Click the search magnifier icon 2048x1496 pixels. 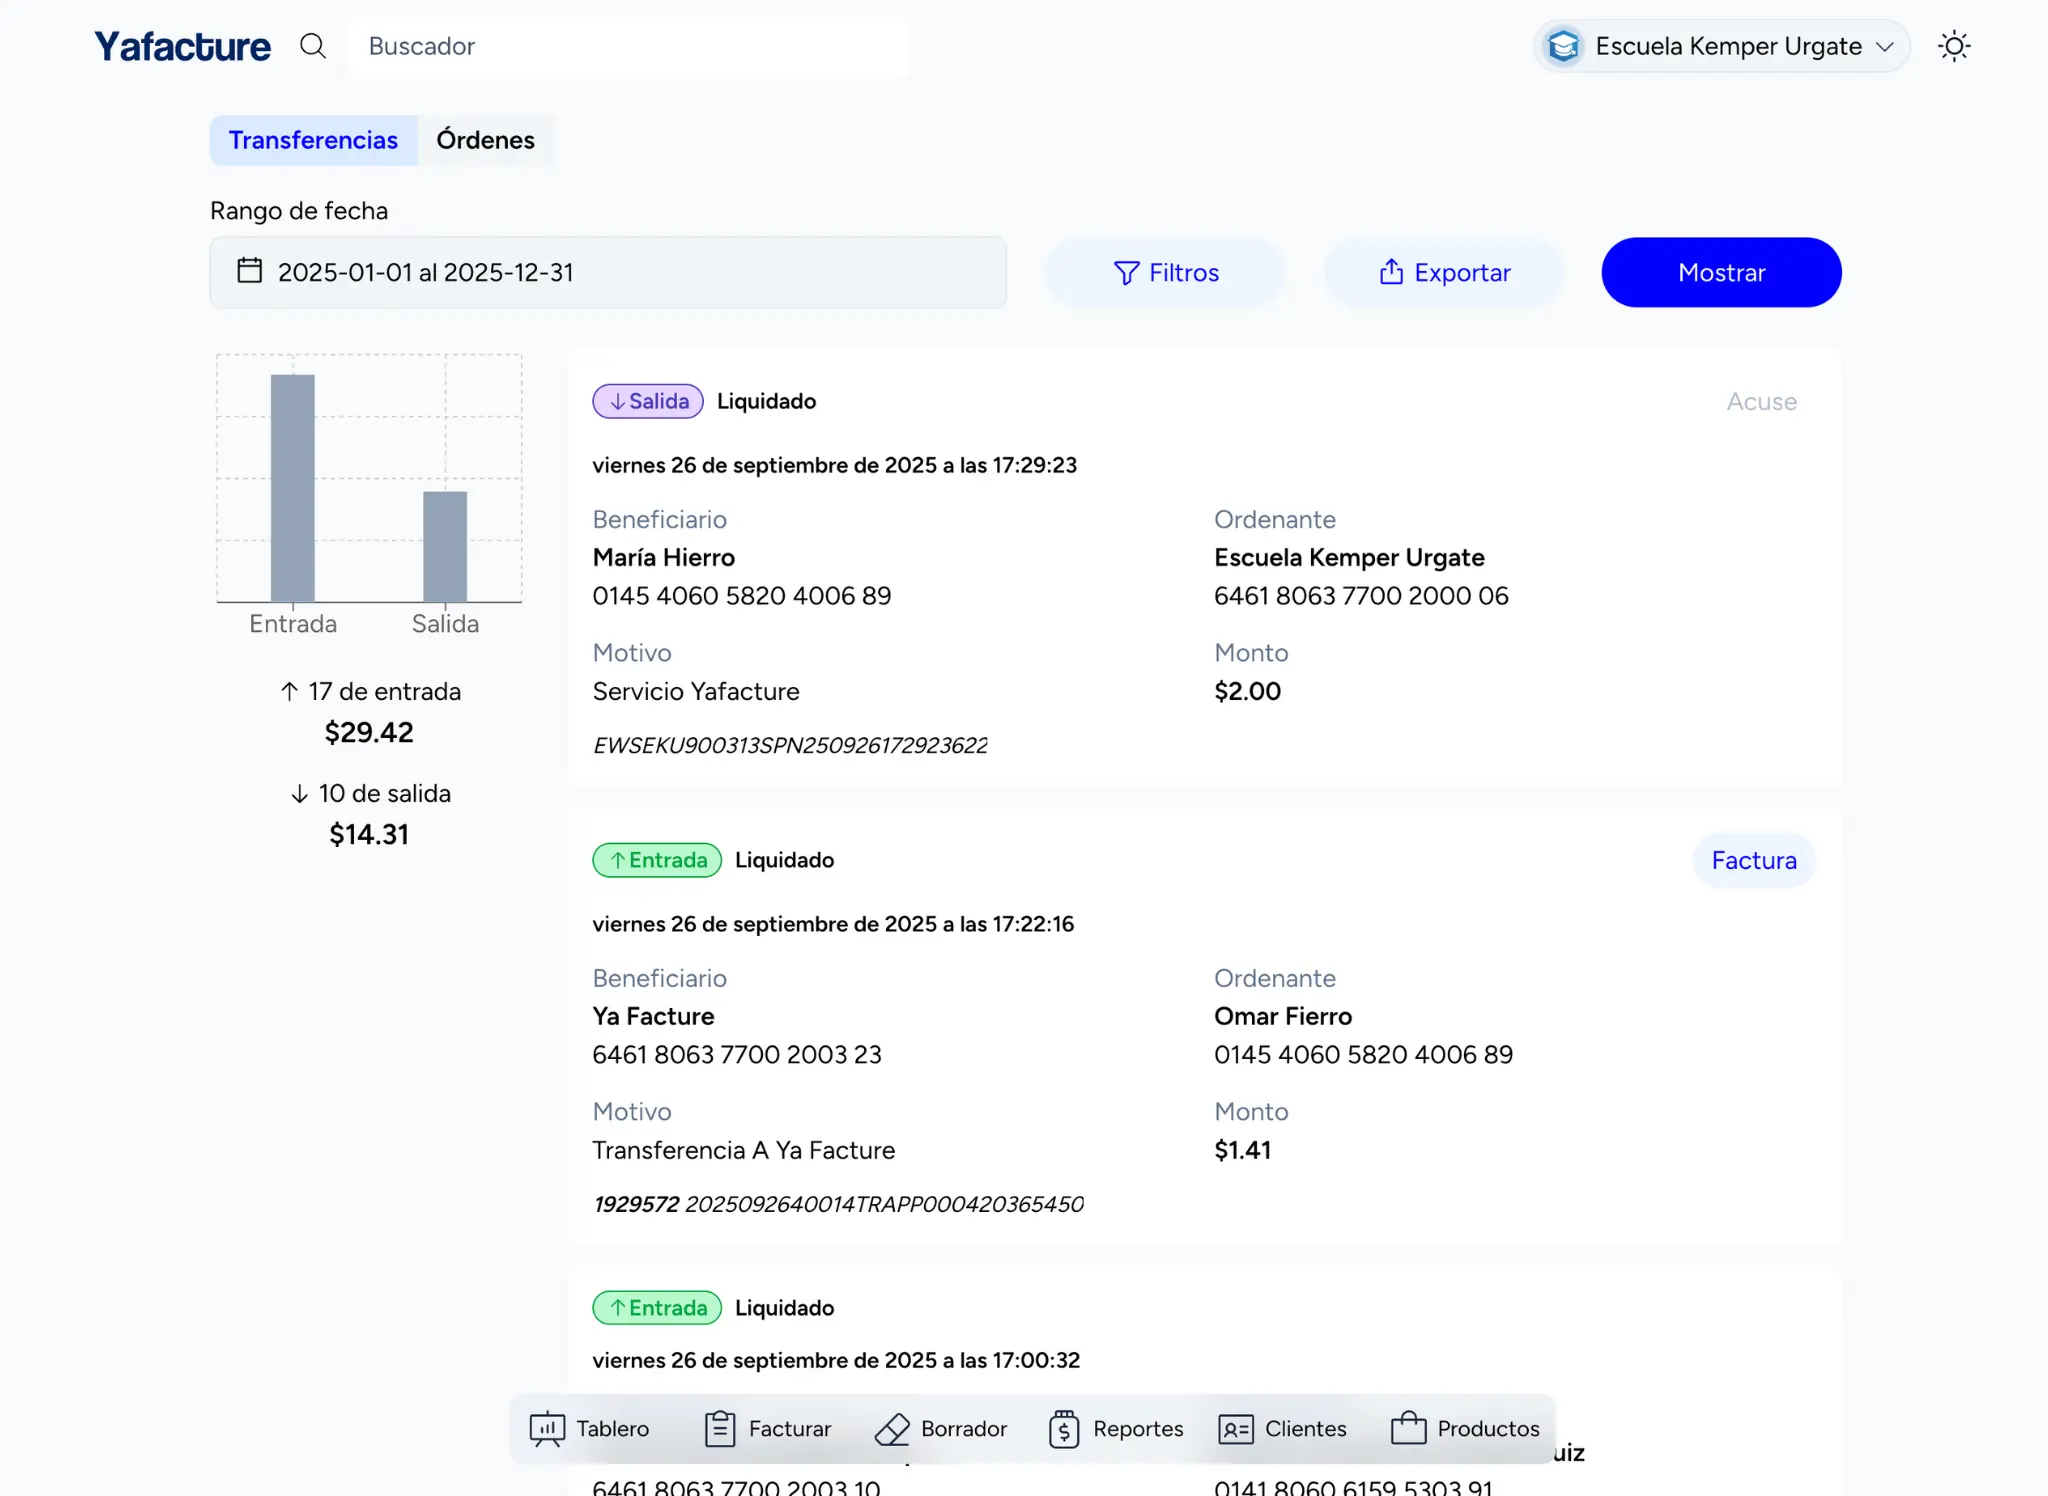tap(313, 46)
